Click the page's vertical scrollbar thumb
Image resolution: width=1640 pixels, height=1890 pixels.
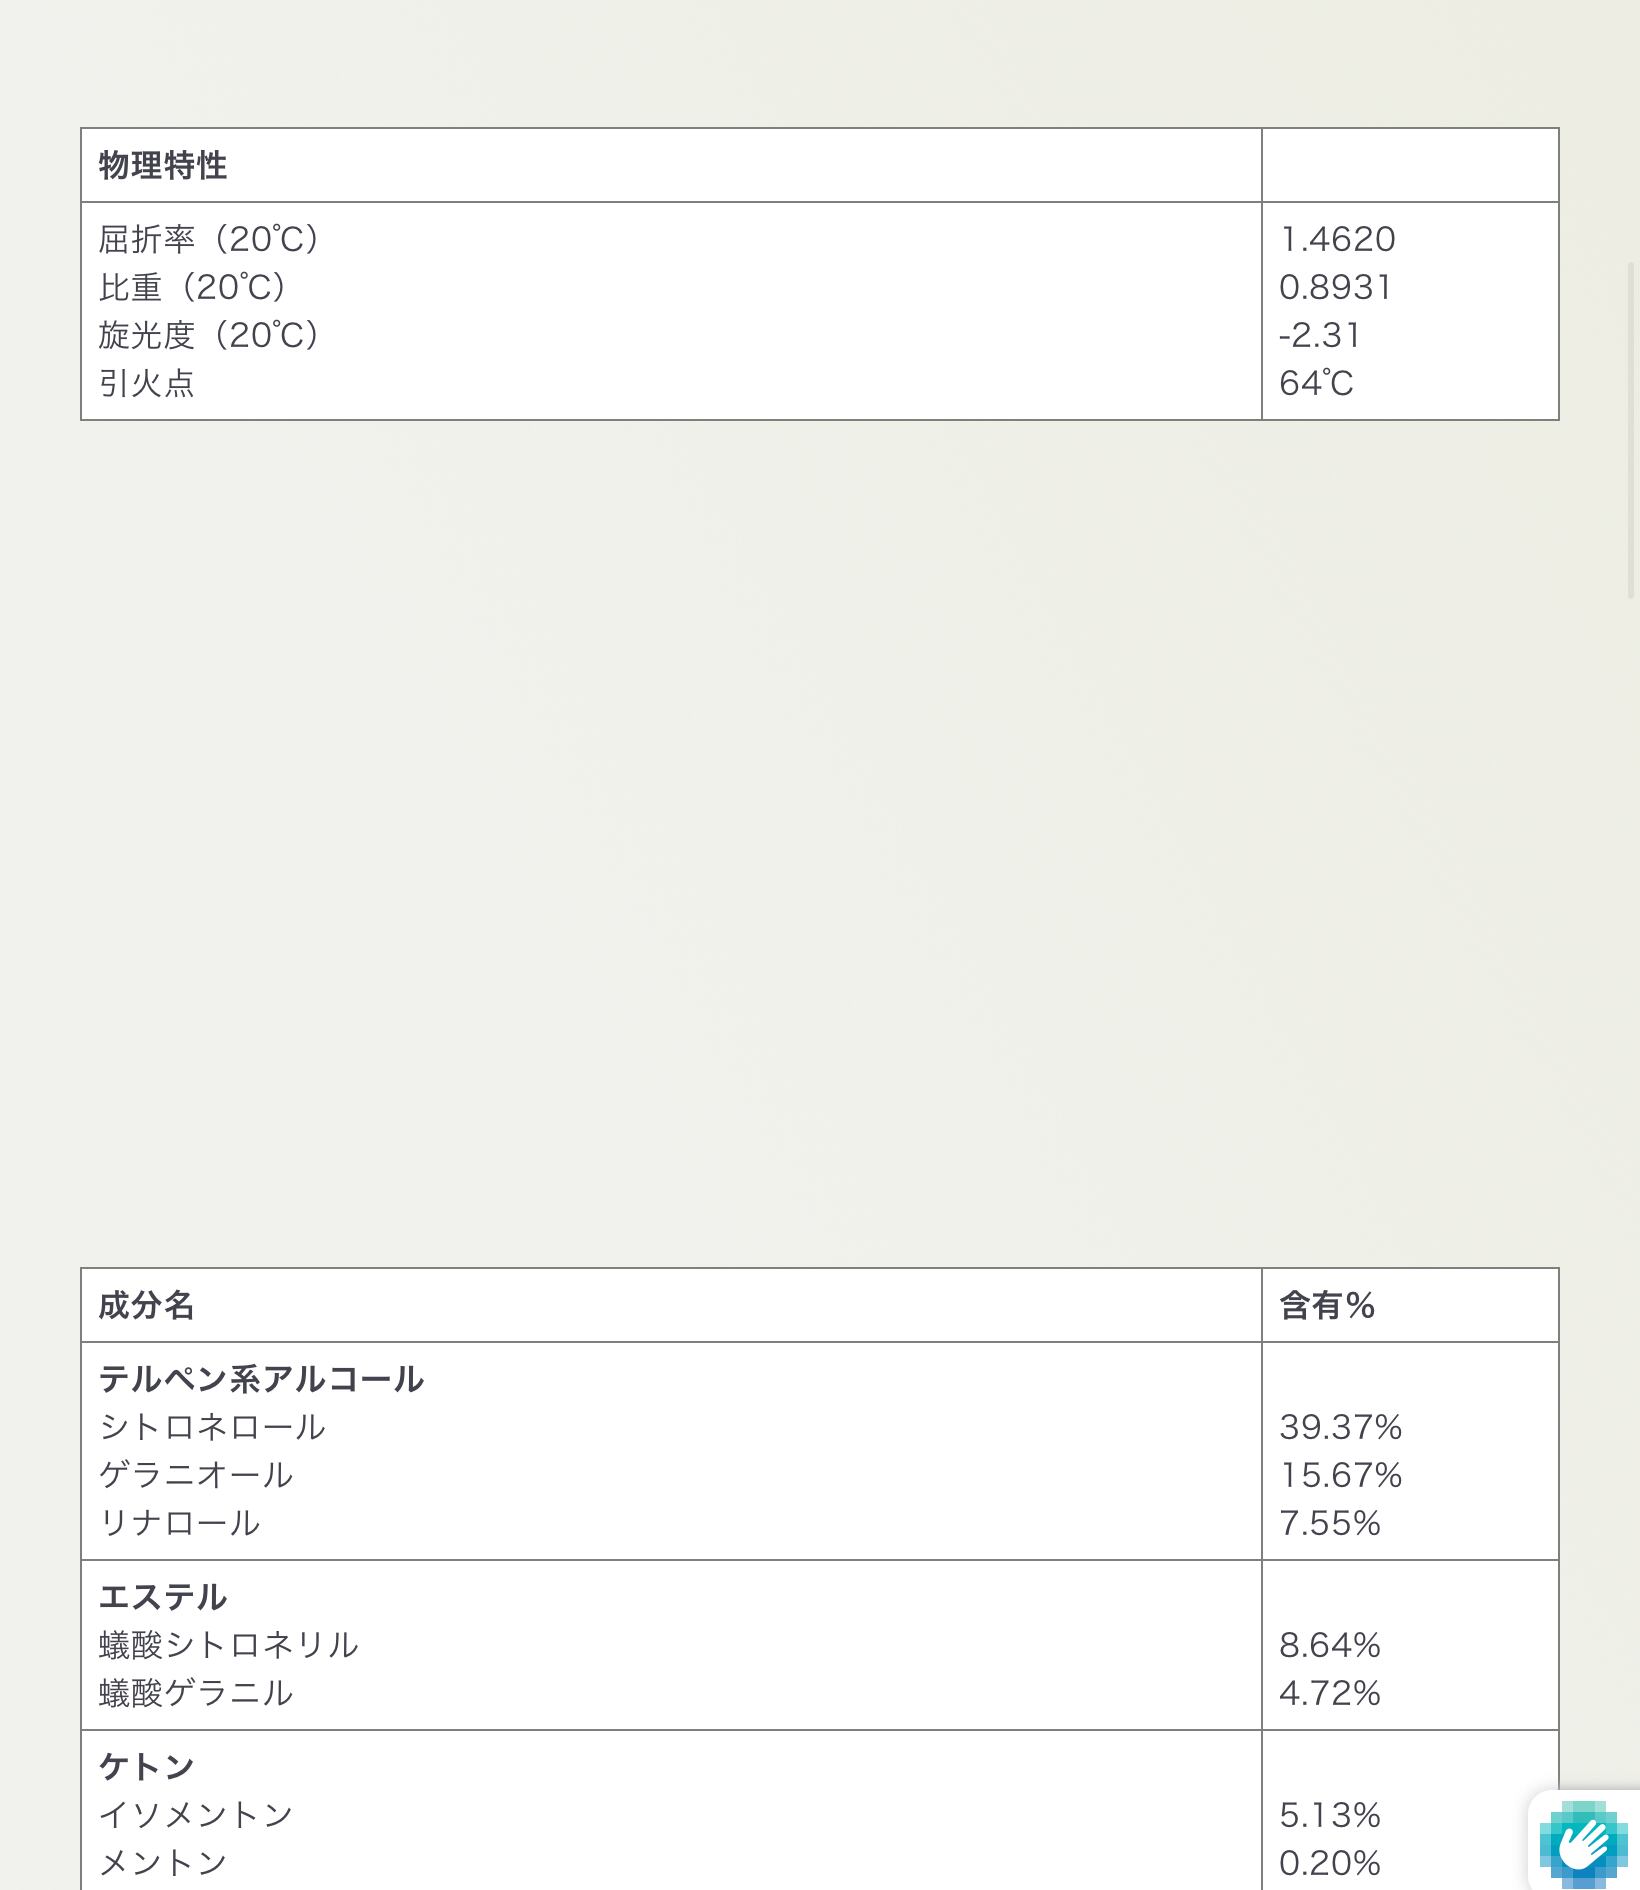[1632, 430]
